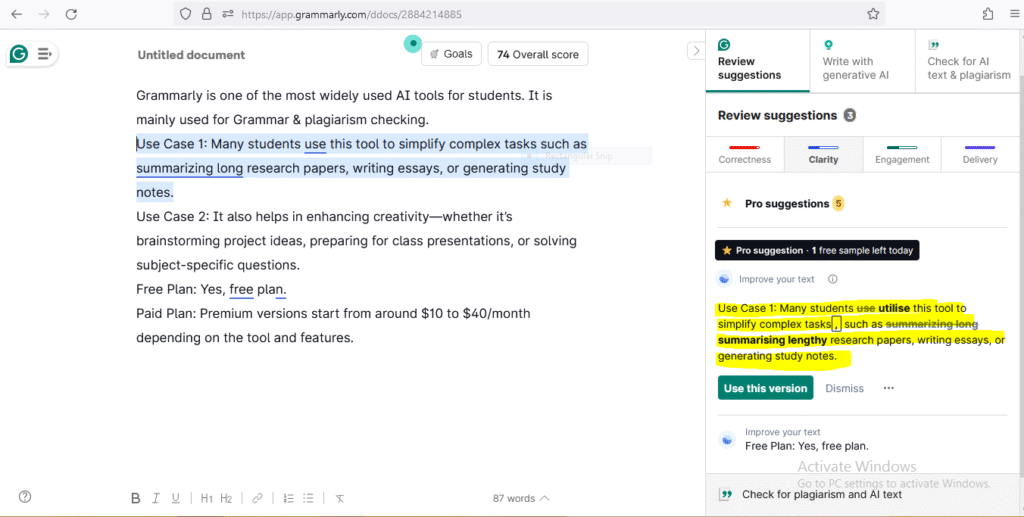The height and width of the screenshot is (517, 1024).
Task: Click the Untitled document title
Action: point(191,55)
